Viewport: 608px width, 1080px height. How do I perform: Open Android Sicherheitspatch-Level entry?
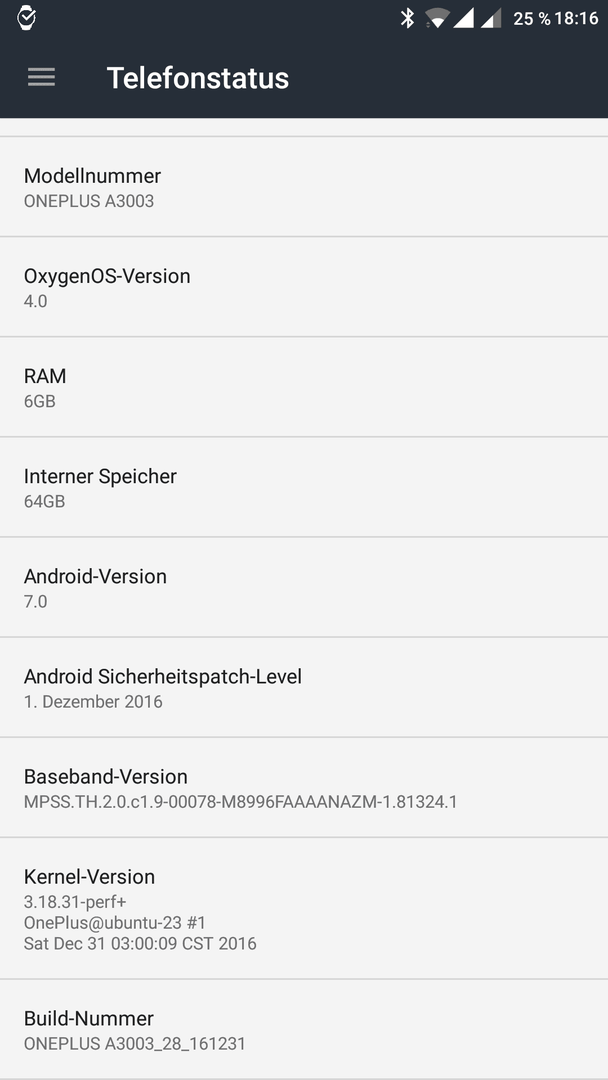(304, 687)
